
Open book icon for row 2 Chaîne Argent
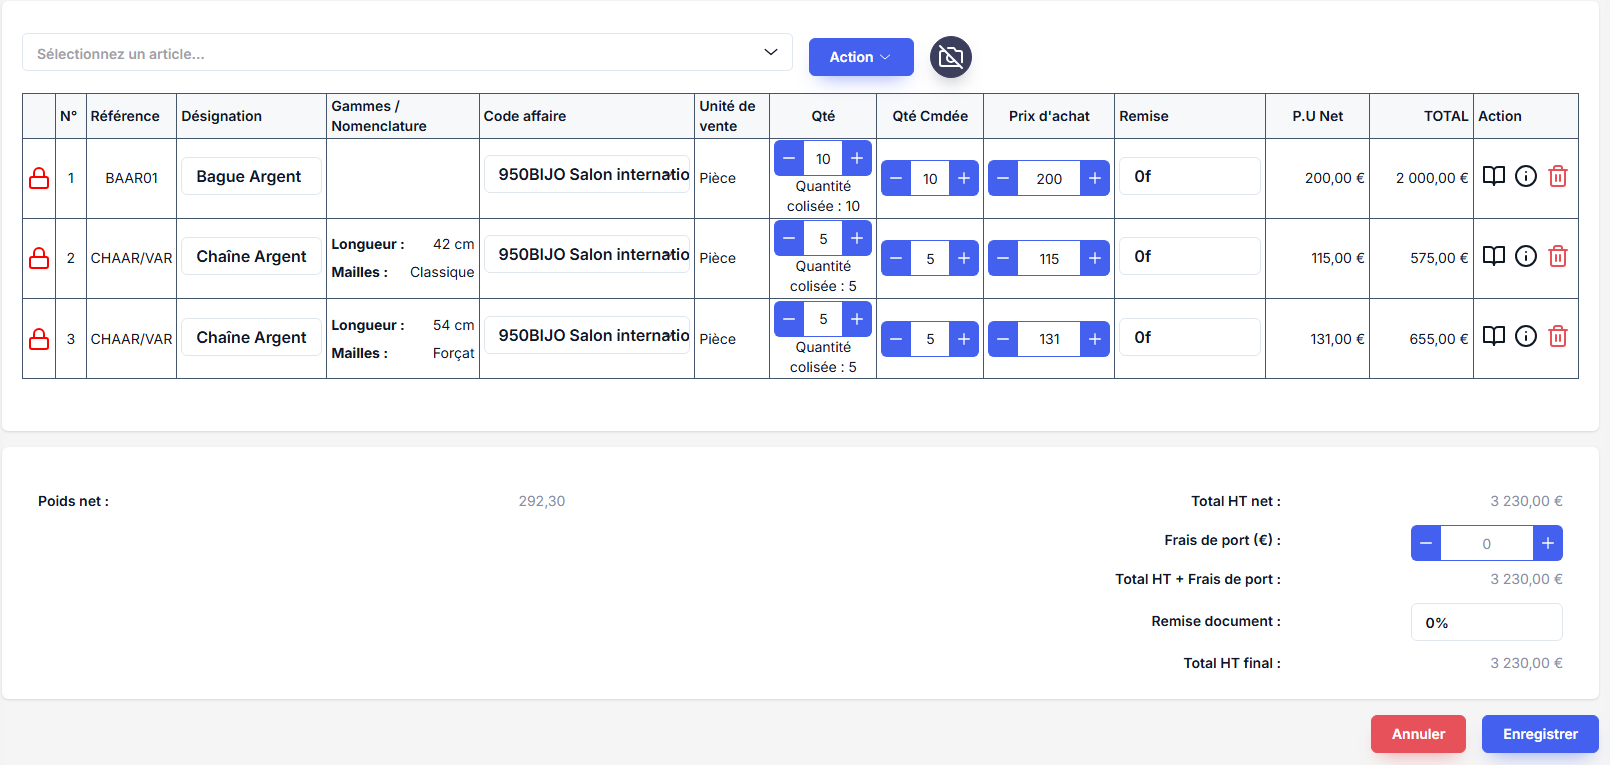[x=1493, y=257]
